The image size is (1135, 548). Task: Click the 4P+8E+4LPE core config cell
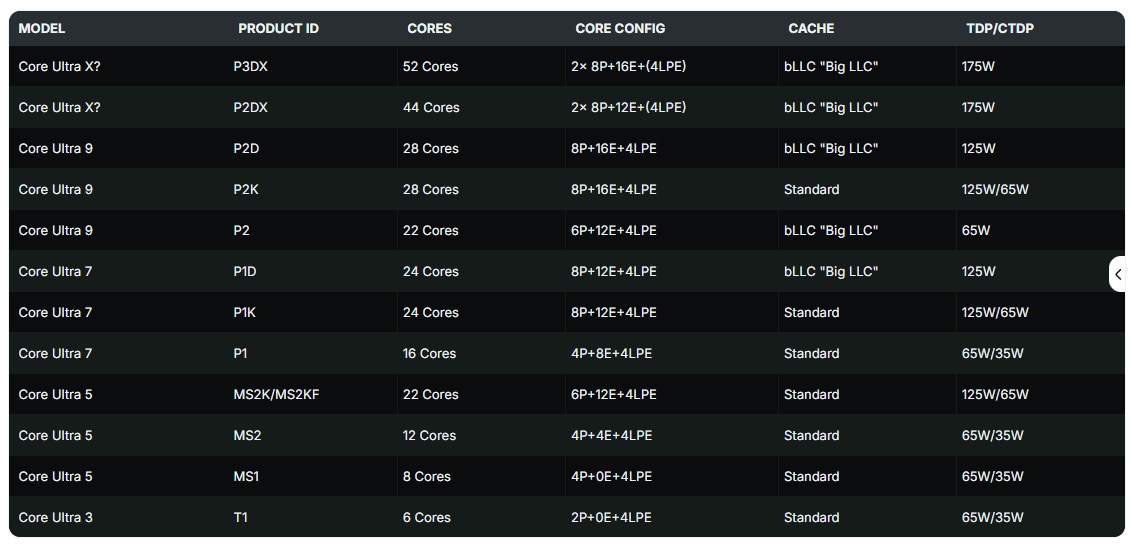point(610,354)
